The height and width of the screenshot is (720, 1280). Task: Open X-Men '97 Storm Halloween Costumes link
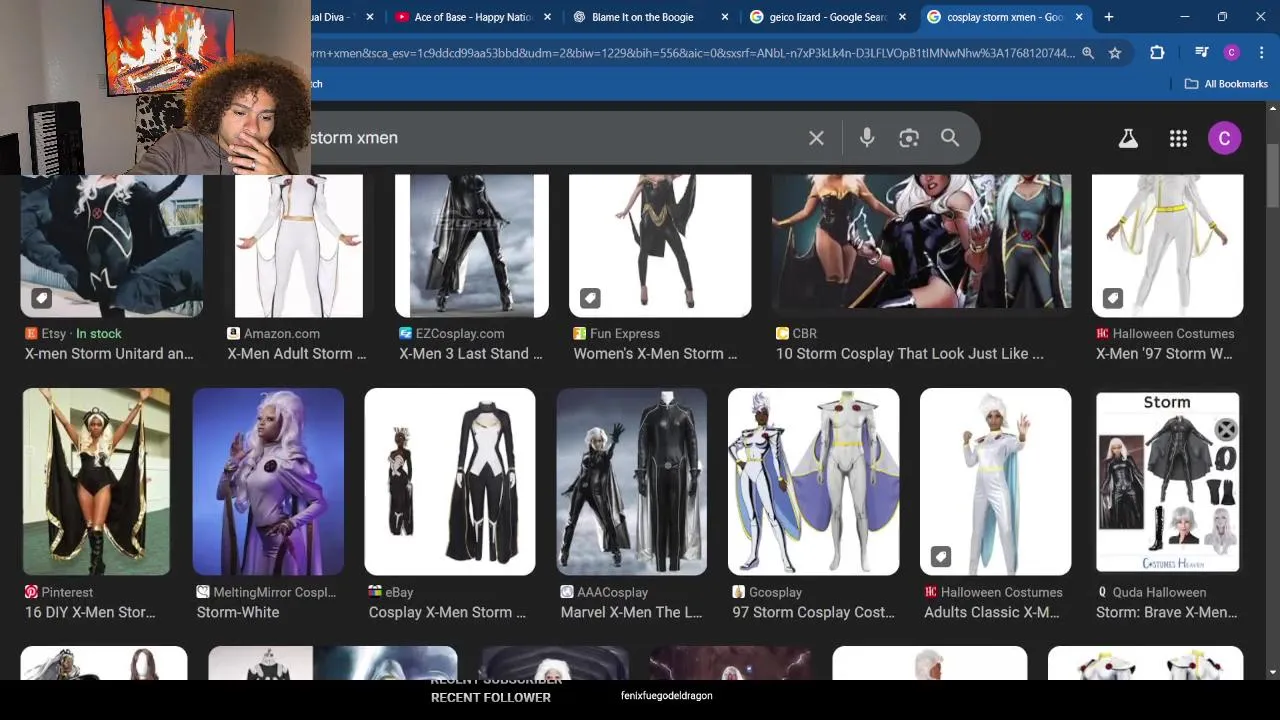[1164, 354]
